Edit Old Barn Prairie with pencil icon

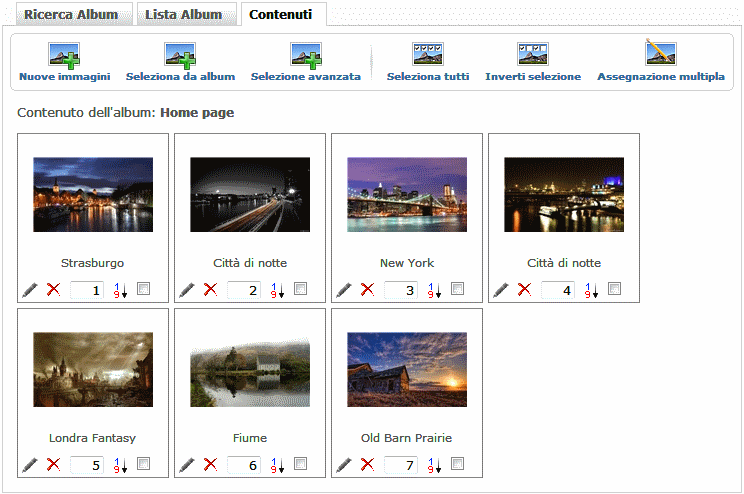pos(344,465)
